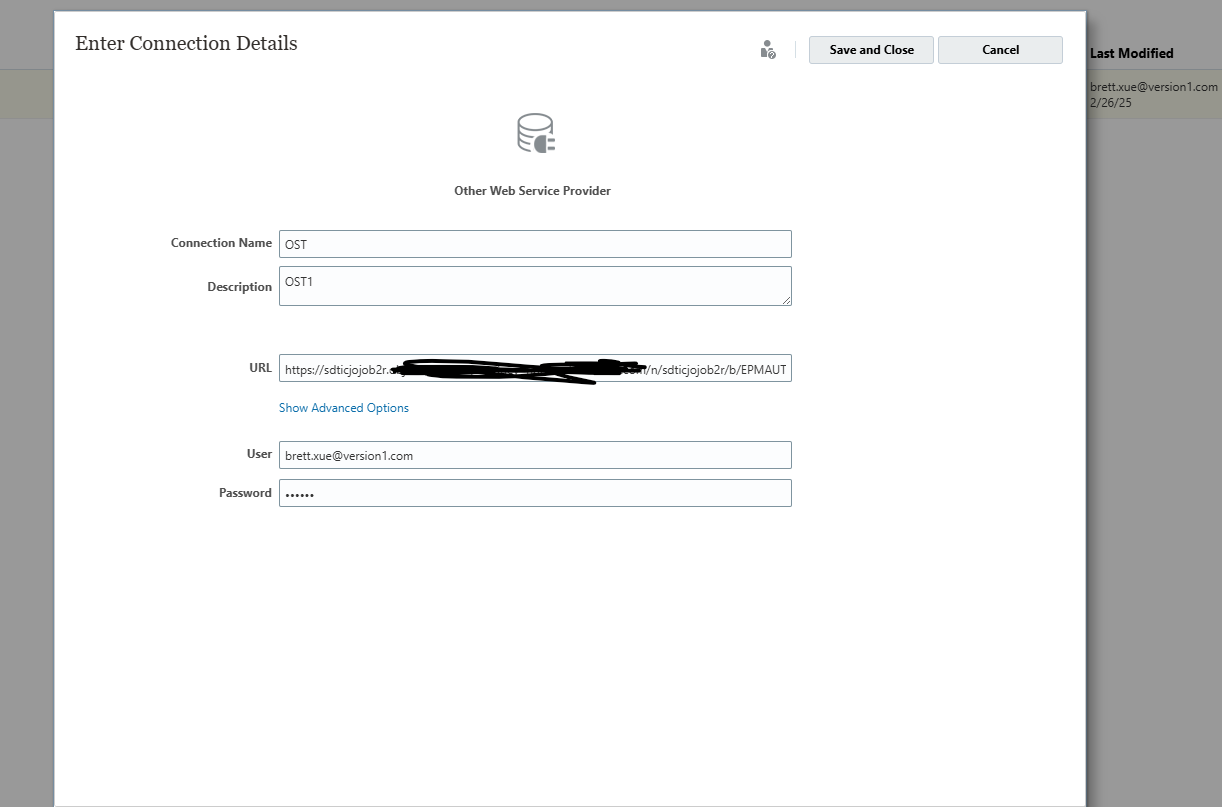Click the Description field resize grip handle
Image resolution: width=1222 pixels, height=807 pixels.
tap(786, 300)
